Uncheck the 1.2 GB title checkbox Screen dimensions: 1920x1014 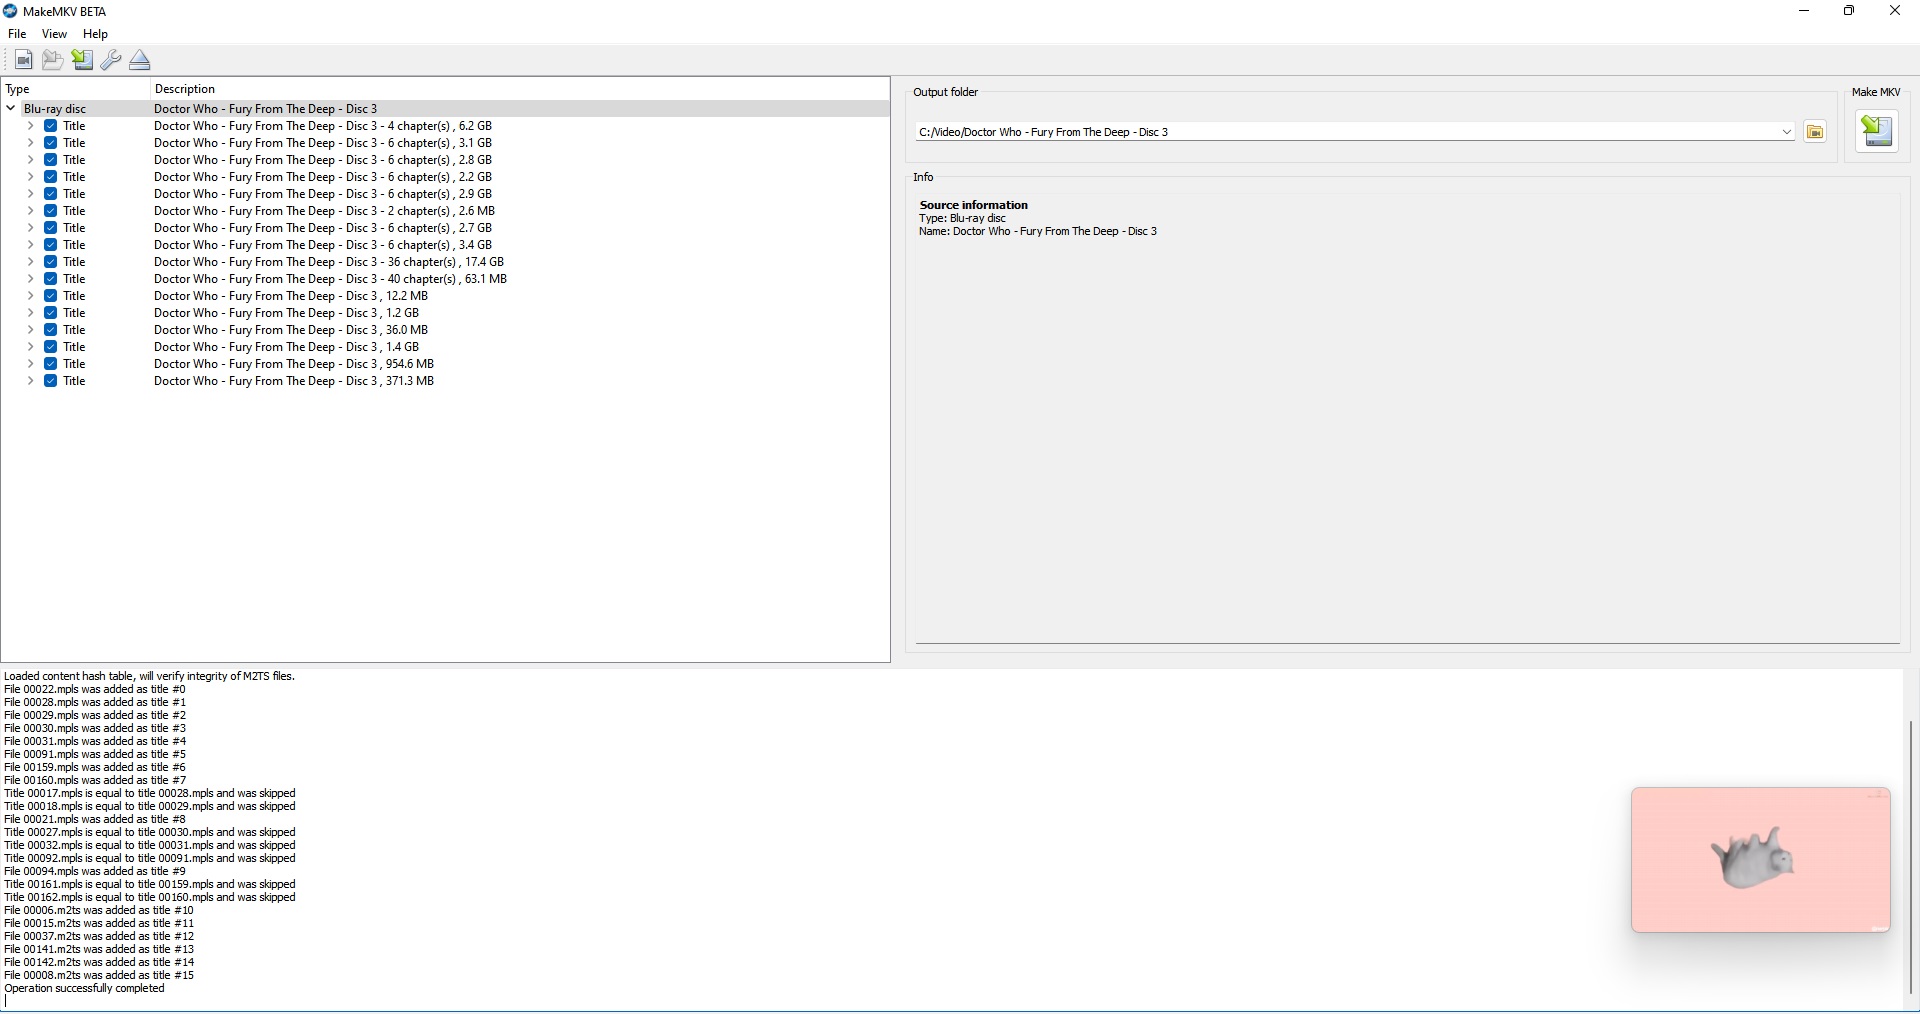point(50,313)
